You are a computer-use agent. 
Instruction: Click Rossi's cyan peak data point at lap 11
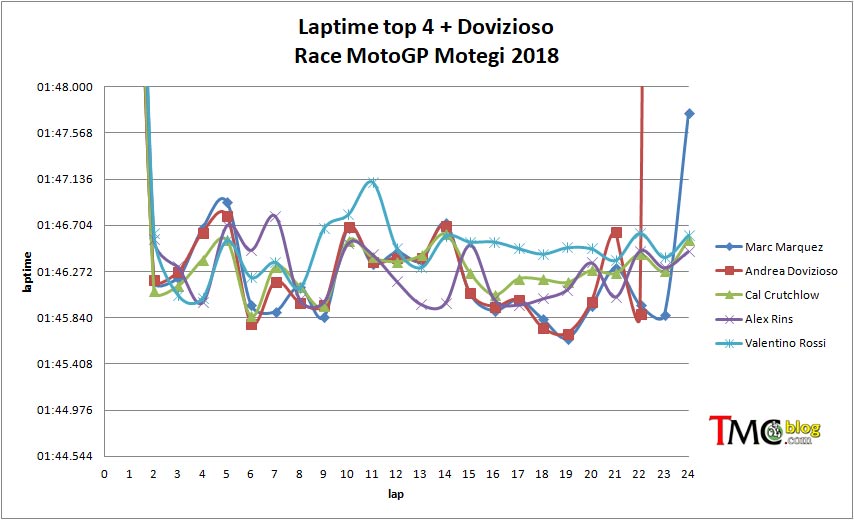pyautogui.click(x=372, y=182)
